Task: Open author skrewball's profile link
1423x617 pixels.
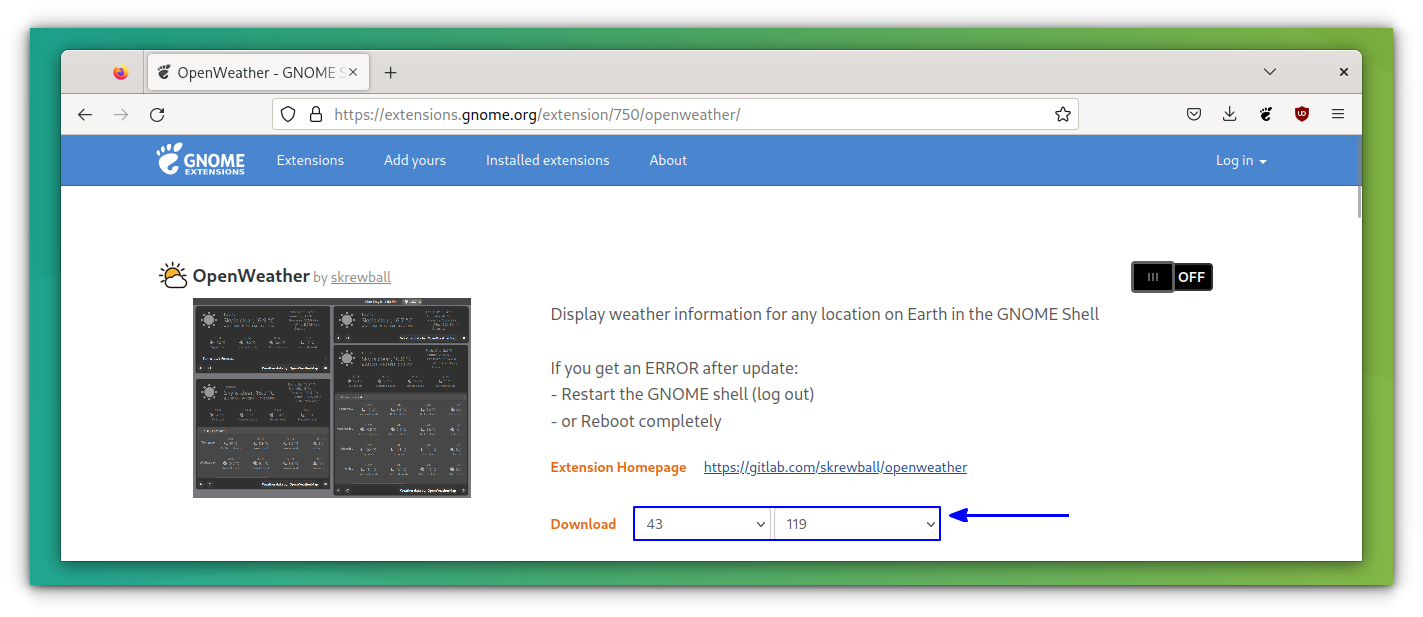Action: pos(361,277)
